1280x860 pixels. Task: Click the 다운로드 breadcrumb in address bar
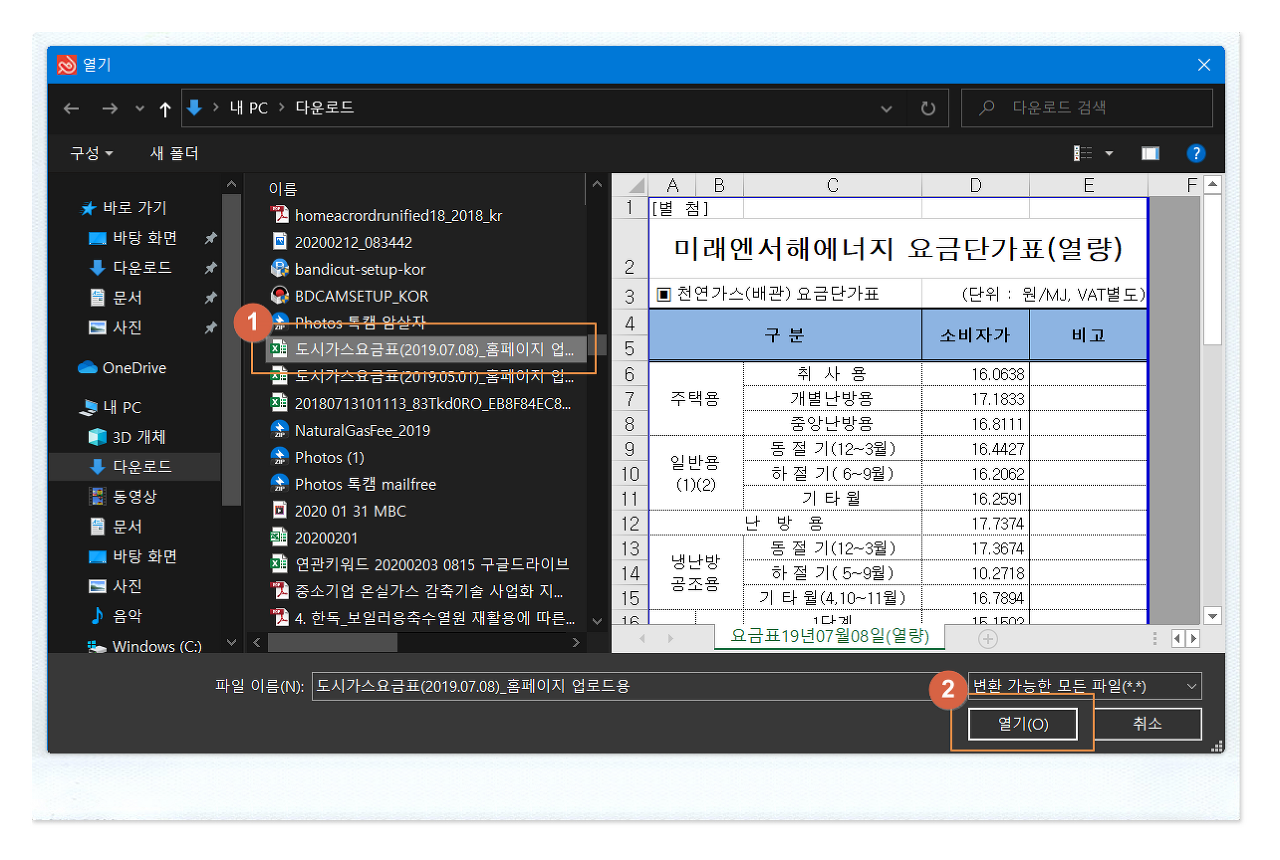[x=324, y=108]
